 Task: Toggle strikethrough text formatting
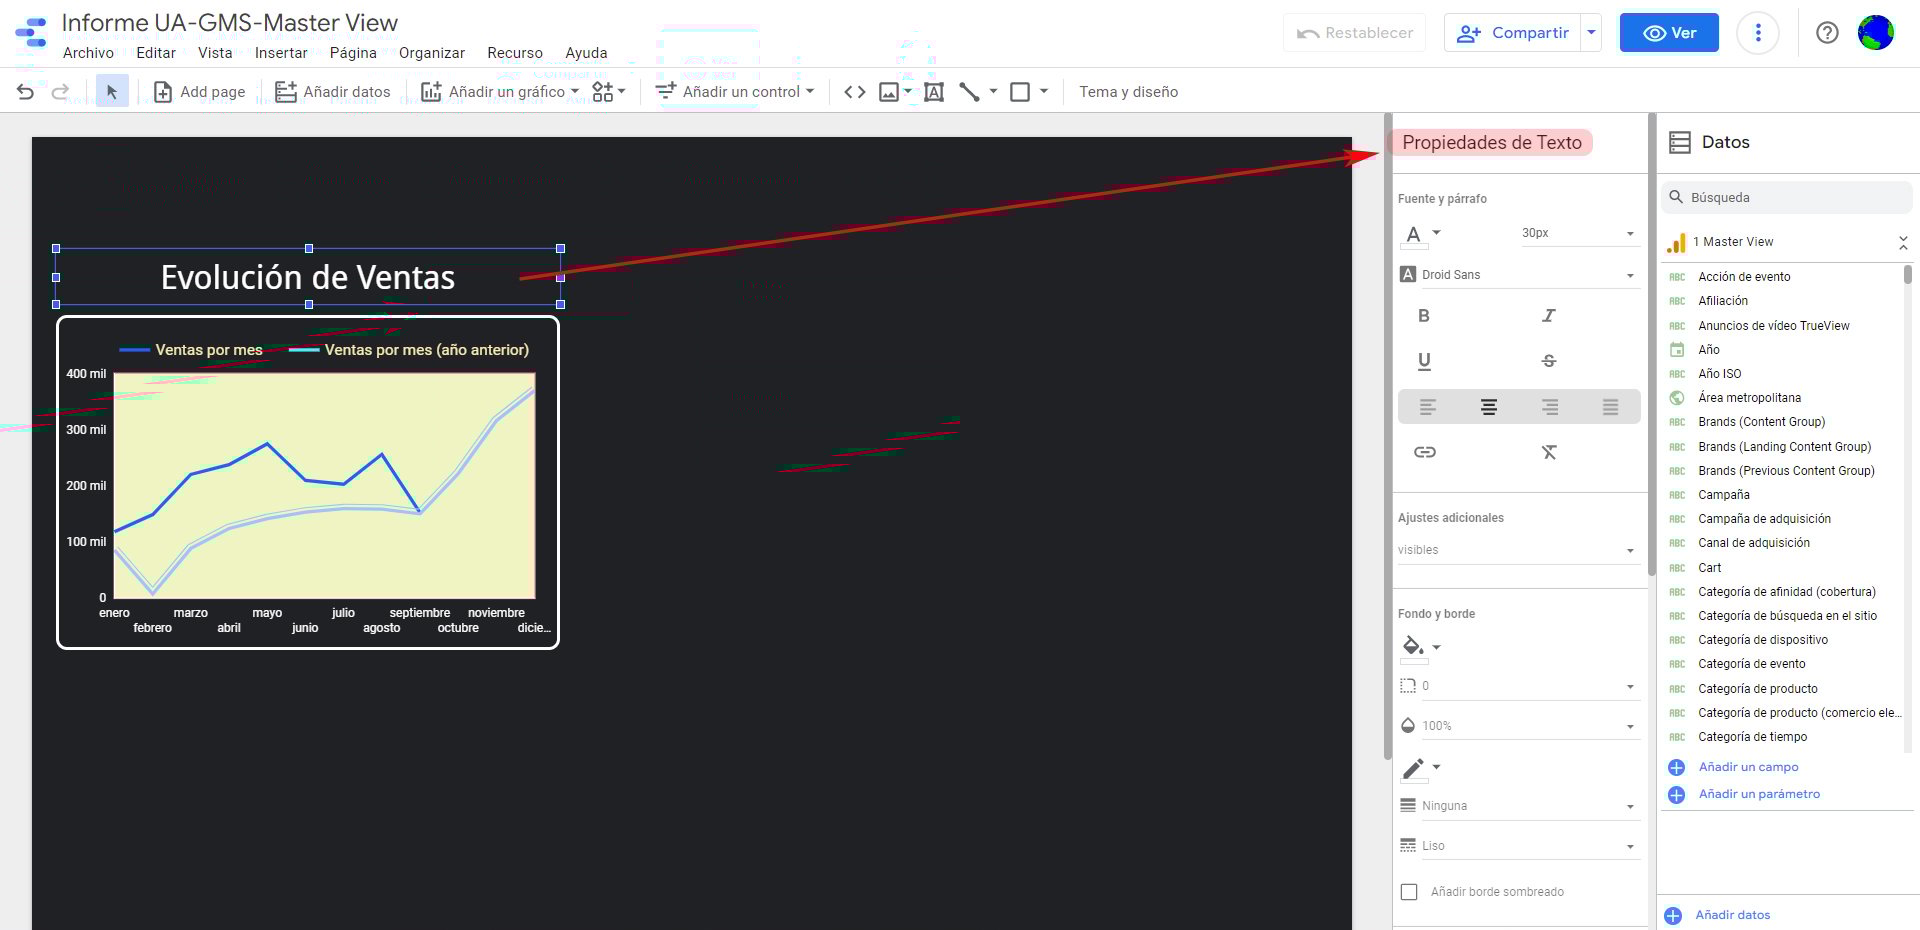click(1548, 361)
